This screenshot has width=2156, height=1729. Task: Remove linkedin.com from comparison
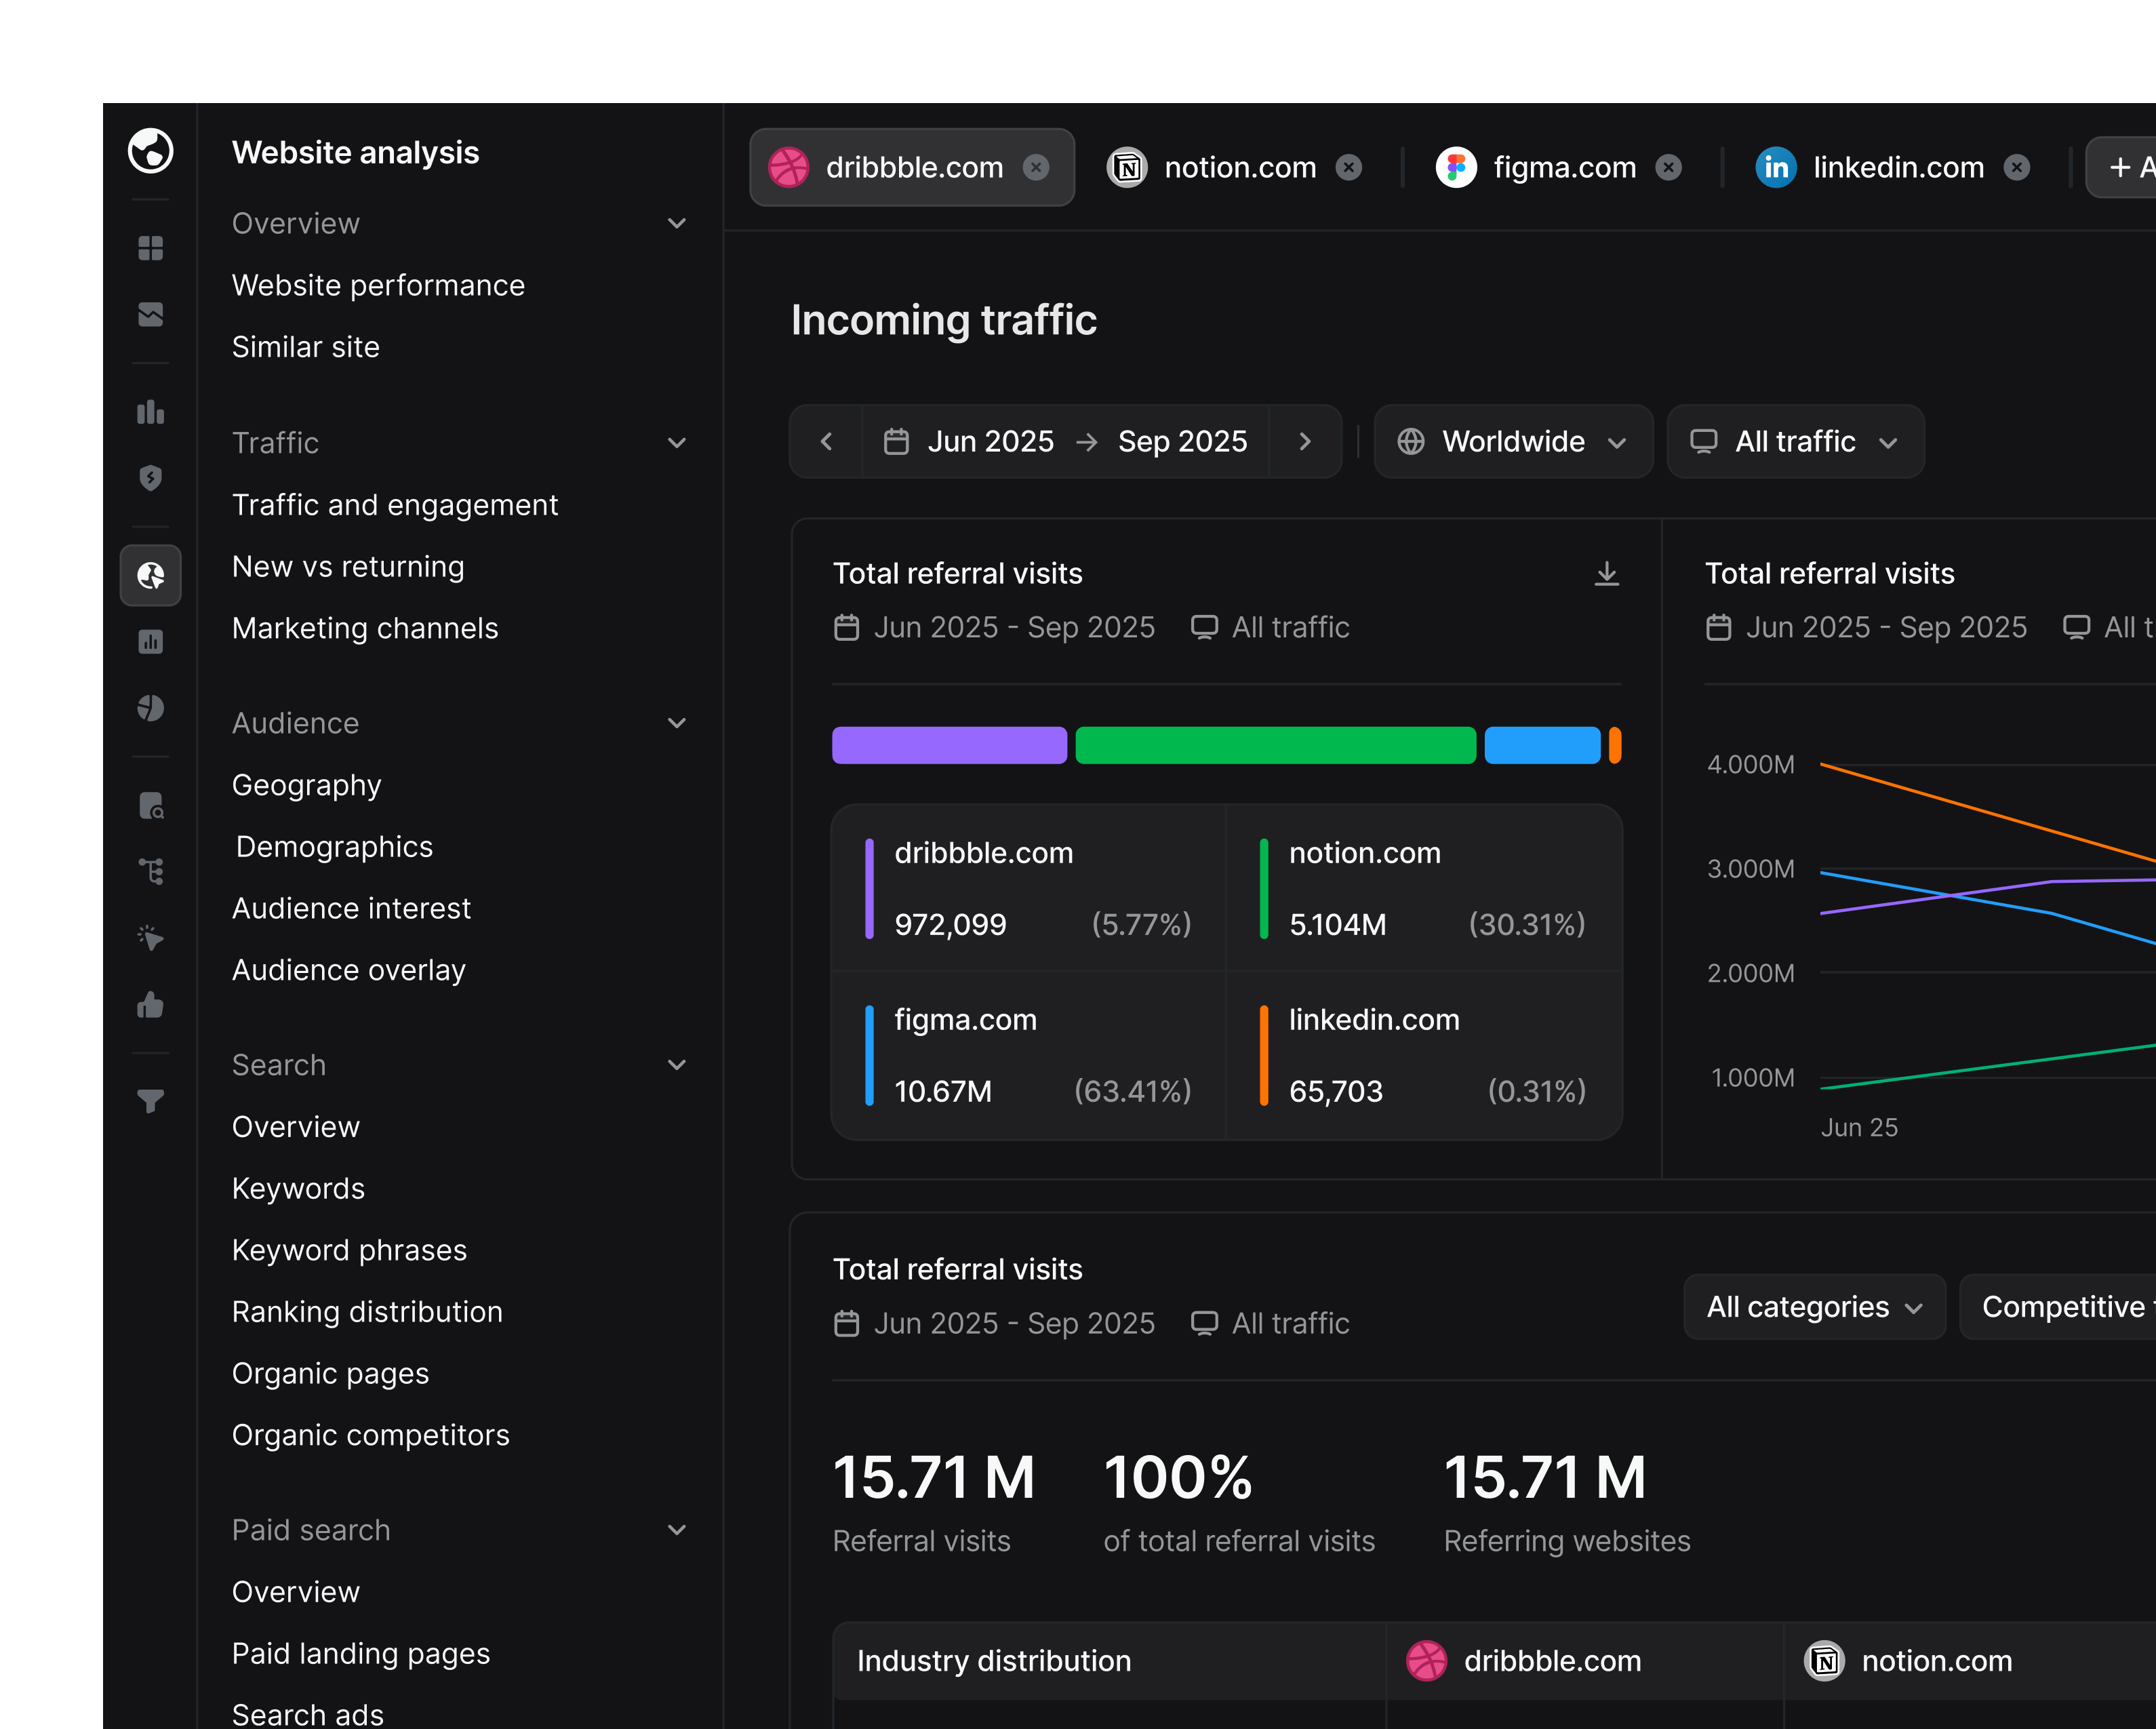(2017, 167)
